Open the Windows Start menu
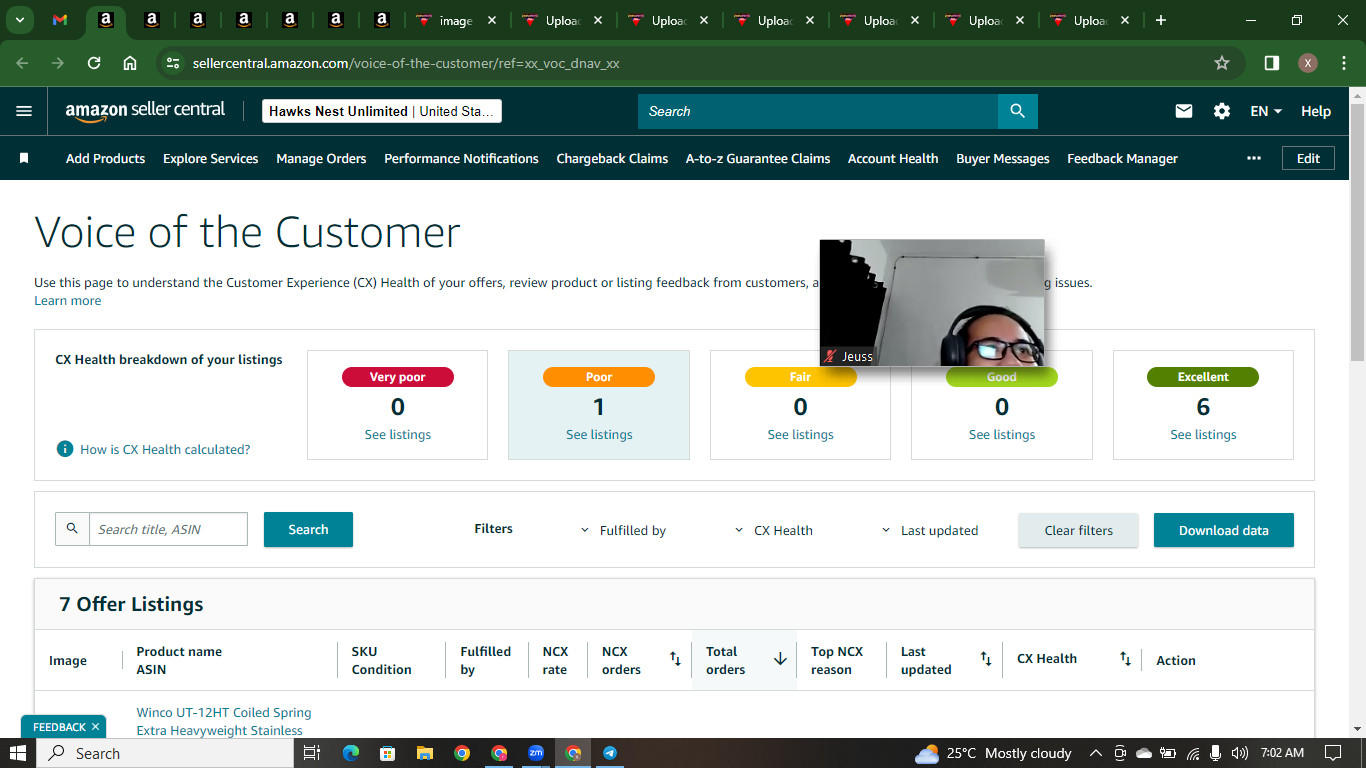 pyautogui.click(x=18, y=753)
